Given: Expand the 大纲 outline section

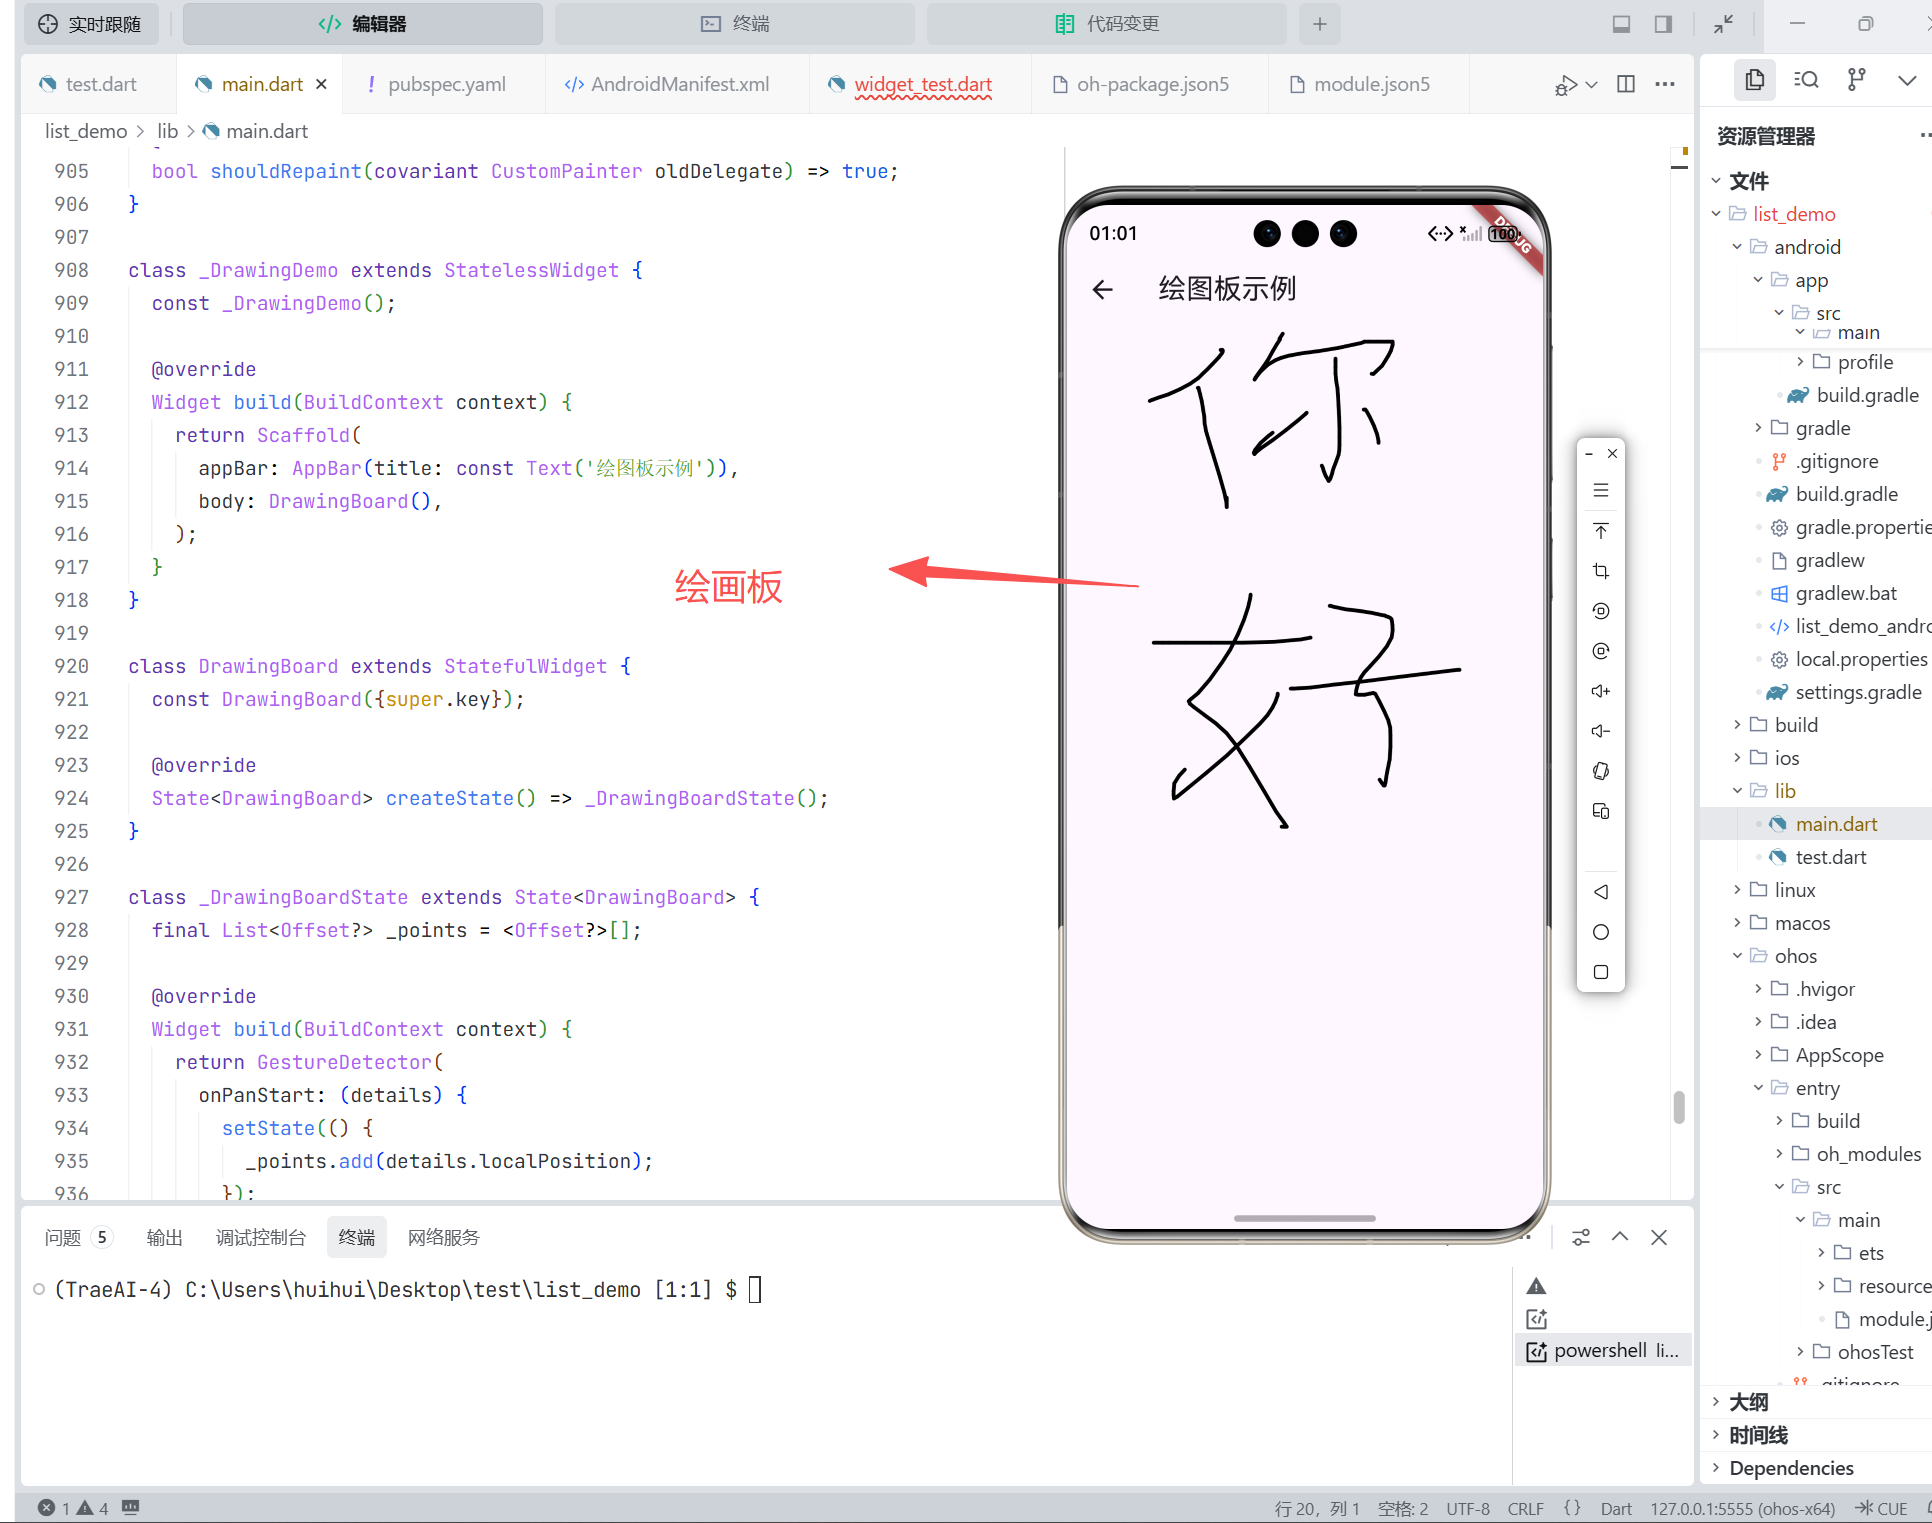Looking at the screenshot, I should (x=1748, y=1402).
